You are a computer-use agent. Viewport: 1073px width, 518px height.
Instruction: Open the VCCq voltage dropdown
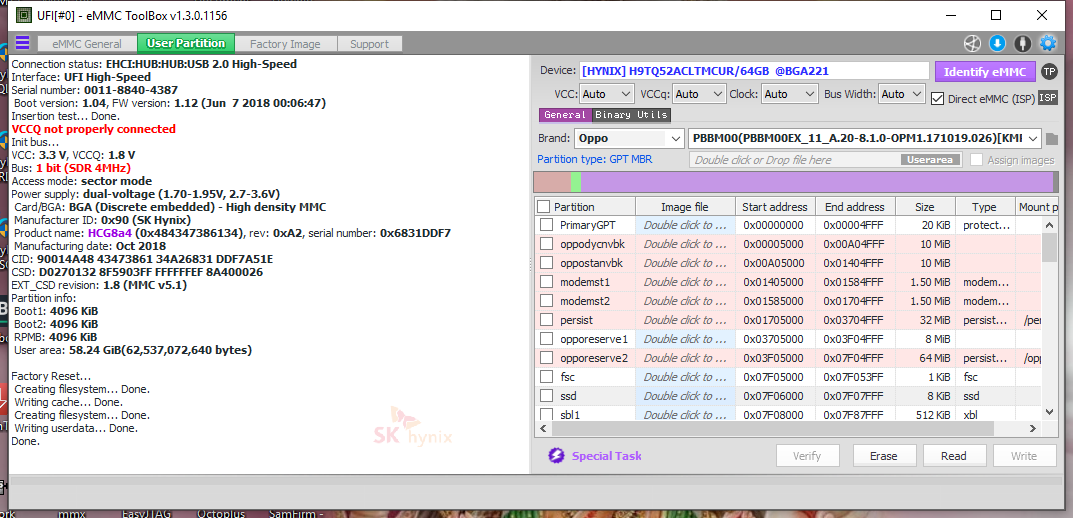tap(699, 94)
